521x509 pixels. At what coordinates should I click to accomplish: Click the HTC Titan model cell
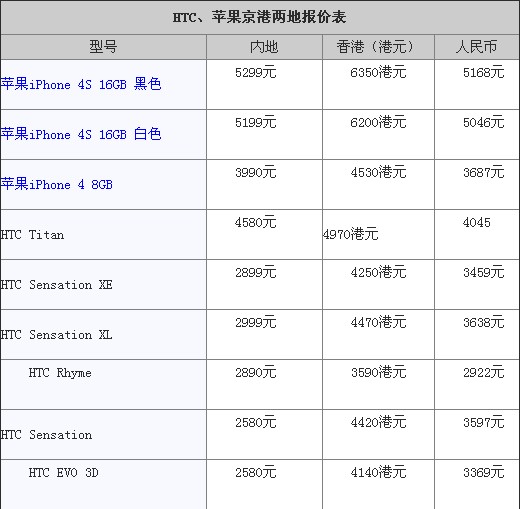point(103,234)
